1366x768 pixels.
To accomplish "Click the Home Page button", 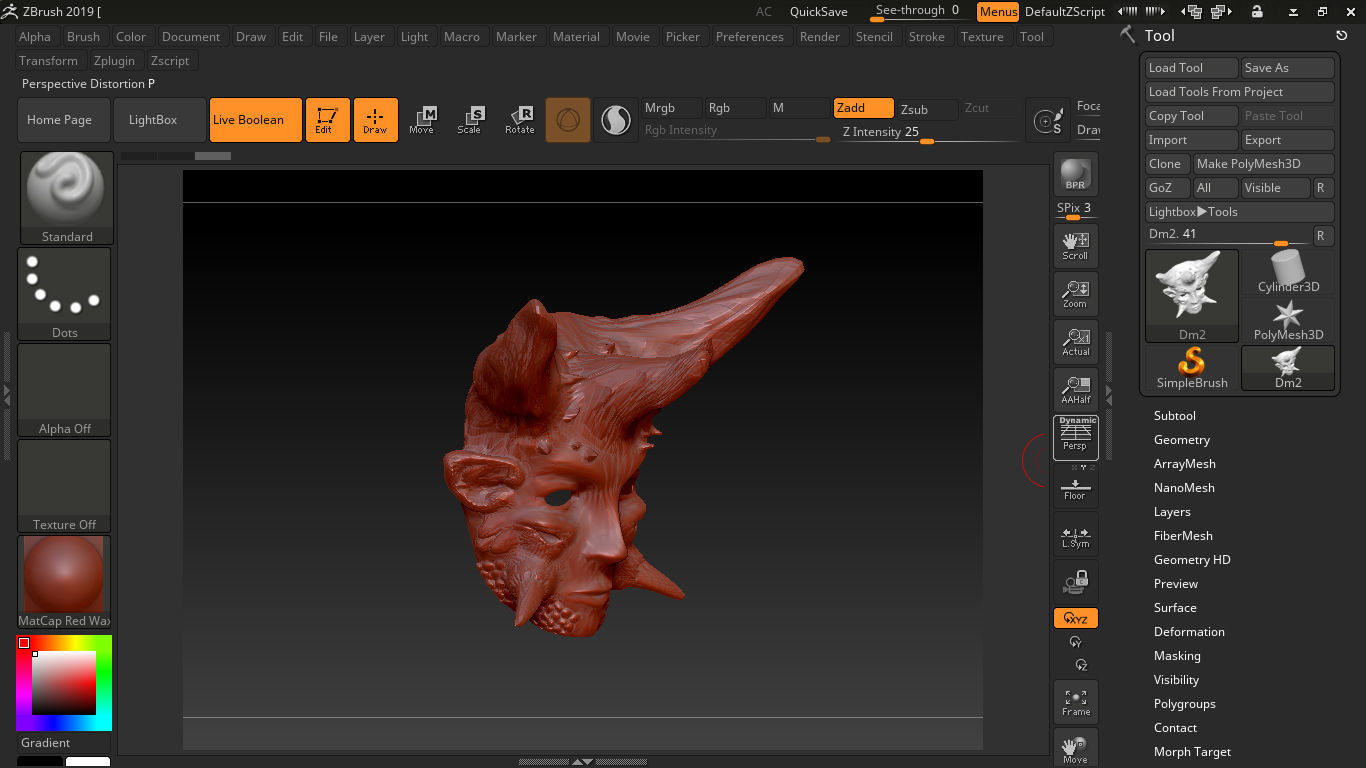I will [x=64, y=120].
